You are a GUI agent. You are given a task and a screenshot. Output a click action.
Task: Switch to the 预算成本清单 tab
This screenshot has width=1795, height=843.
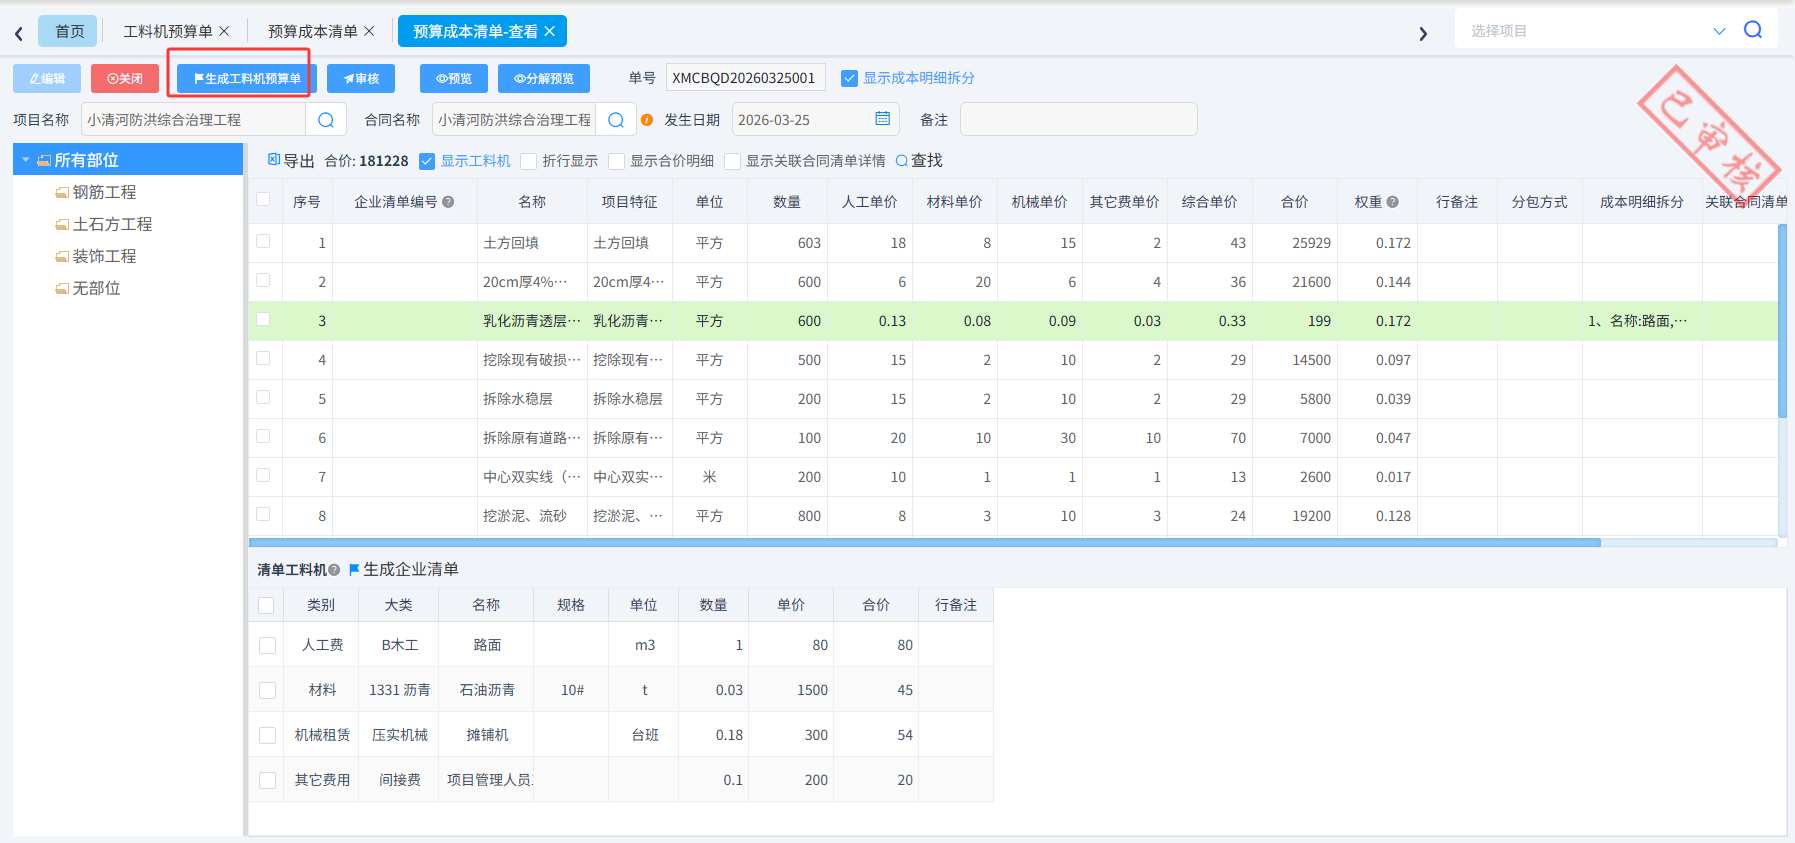(312, 31)
